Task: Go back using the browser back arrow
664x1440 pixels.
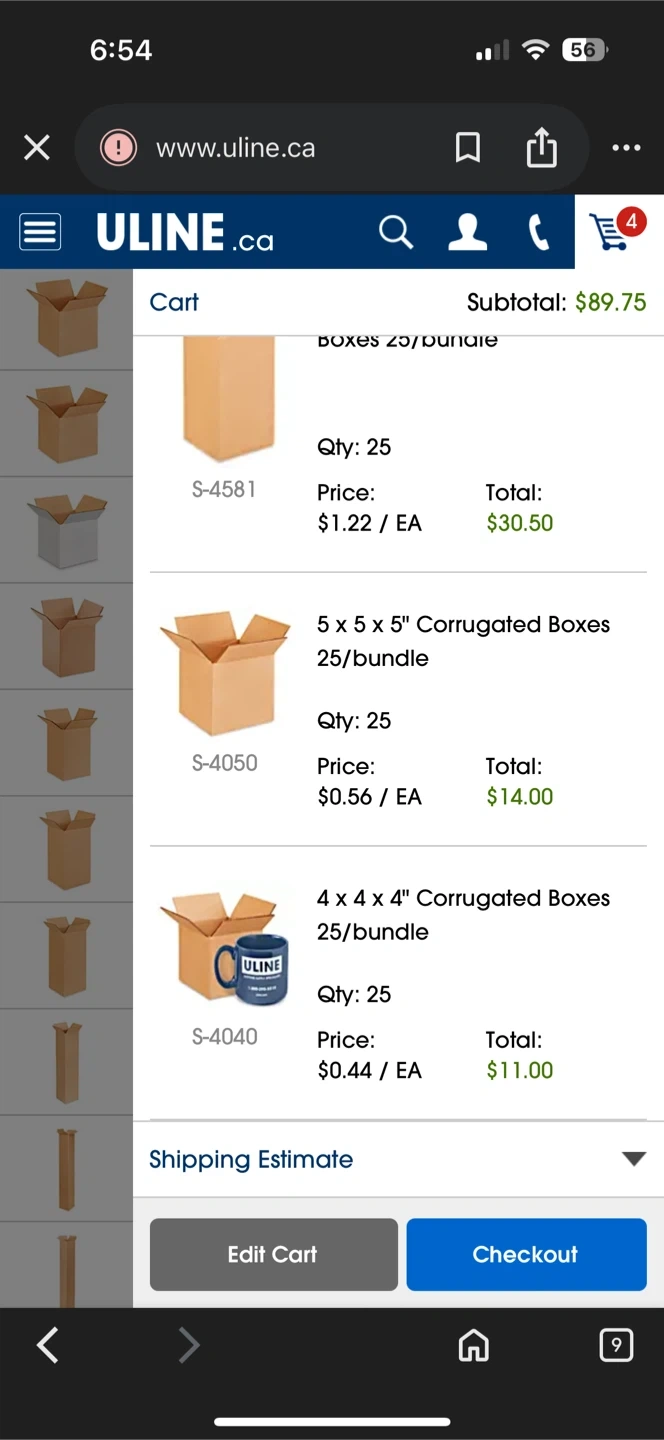Action: [x=47, y=1345]
